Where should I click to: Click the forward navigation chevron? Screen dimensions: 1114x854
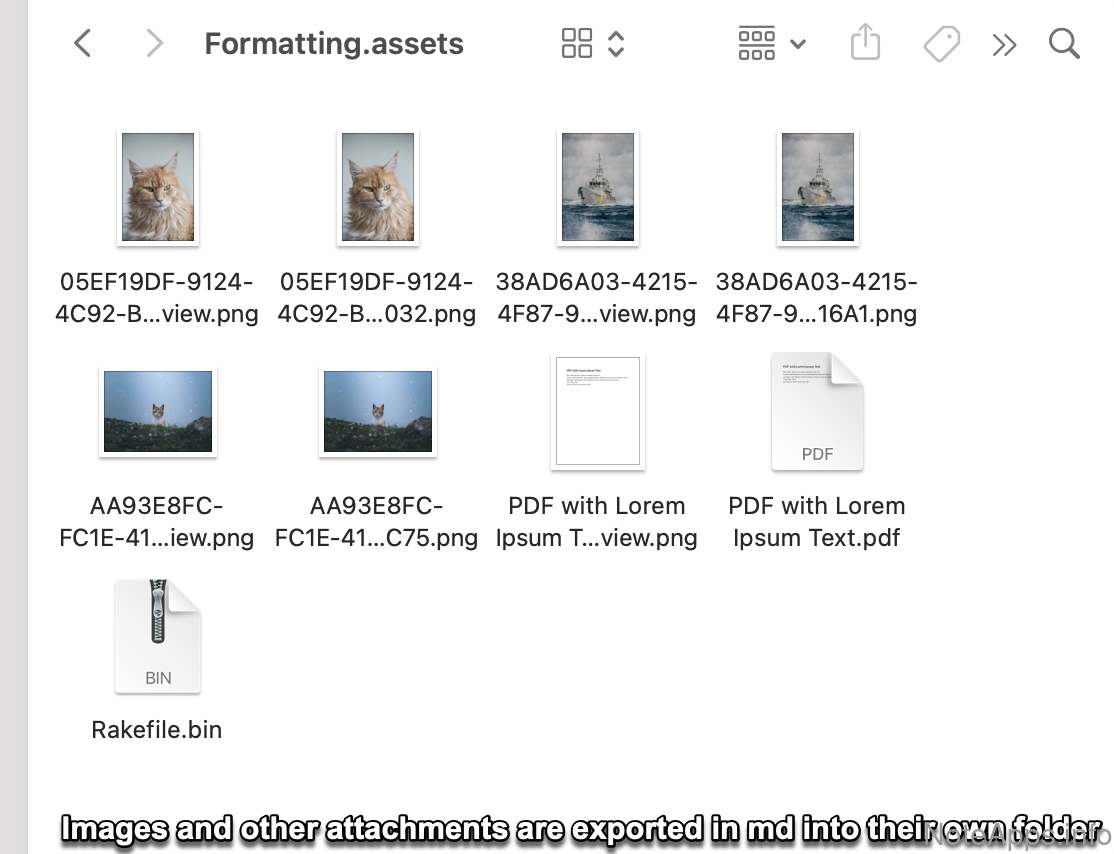[153, 44]
